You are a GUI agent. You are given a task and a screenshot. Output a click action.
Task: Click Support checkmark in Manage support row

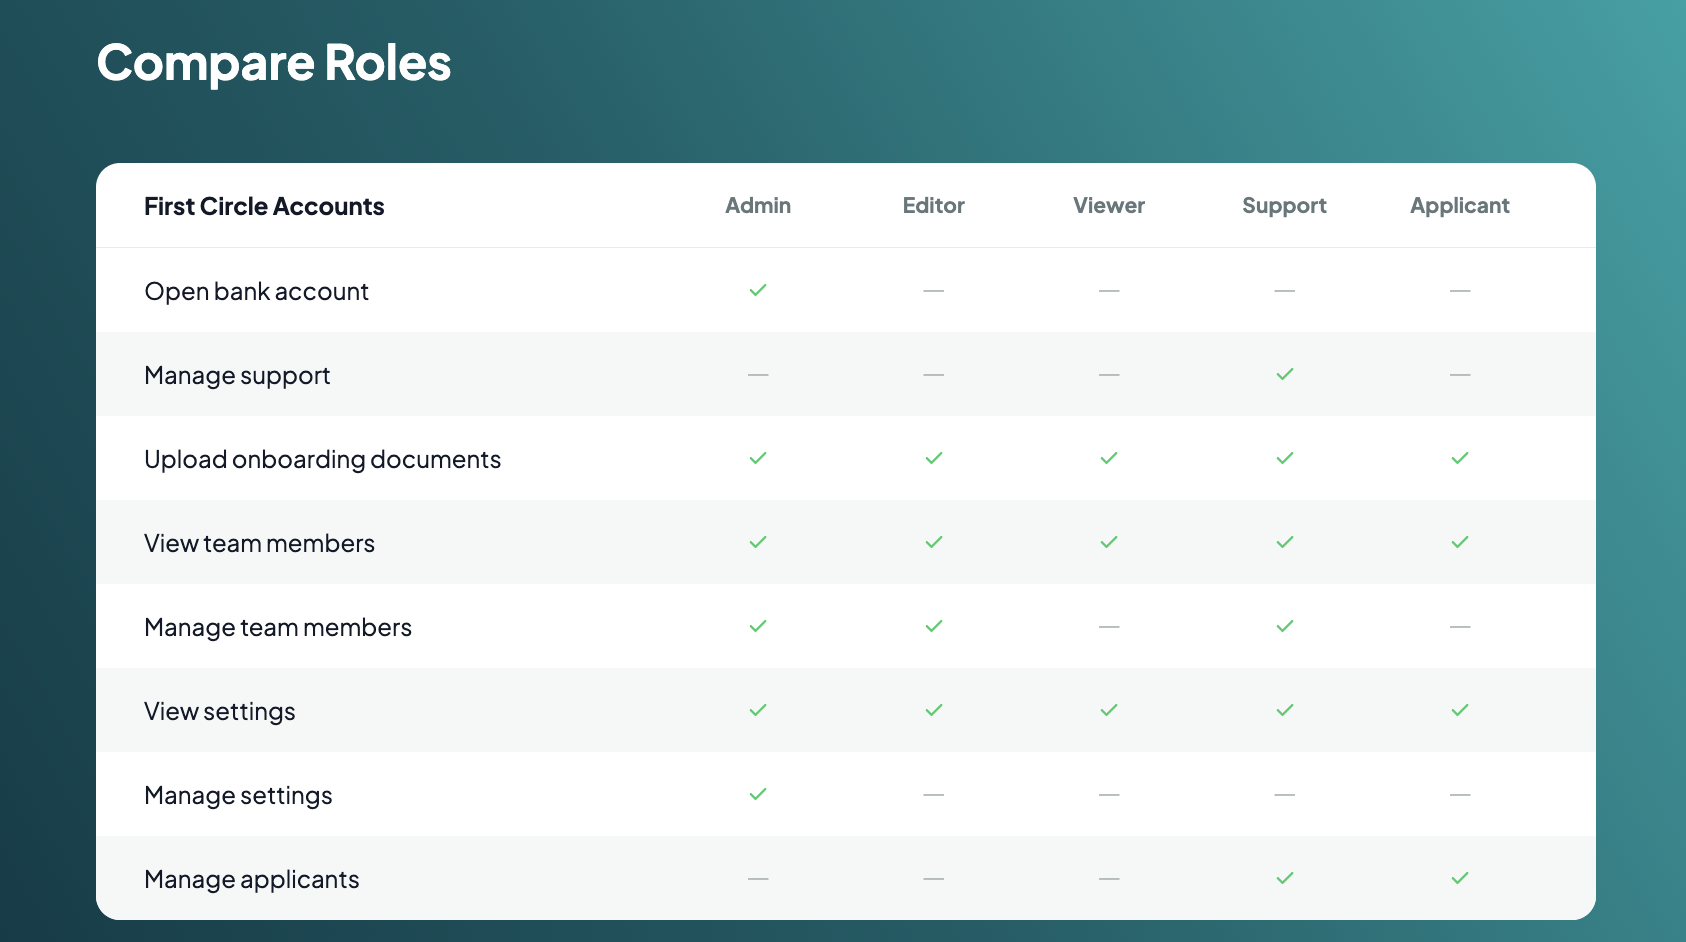pos(1285,374)
